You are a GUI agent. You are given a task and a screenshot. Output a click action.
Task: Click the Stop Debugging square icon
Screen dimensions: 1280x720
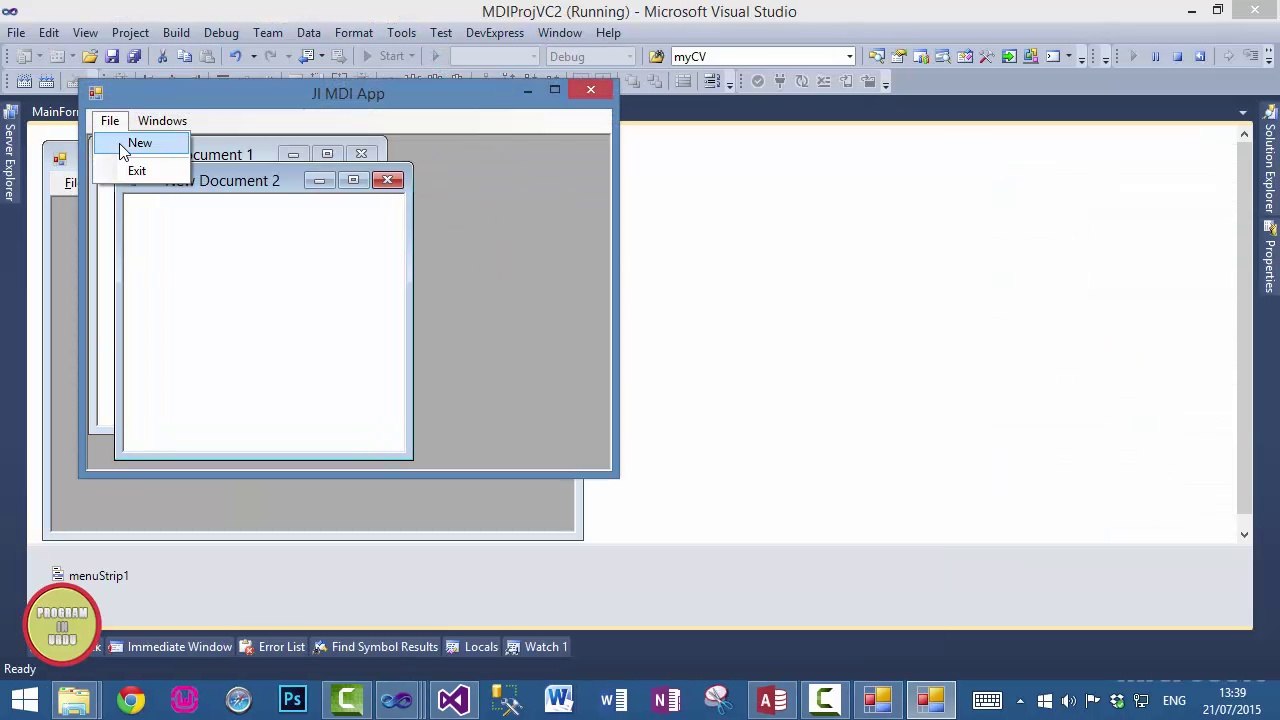point(1177,56)
